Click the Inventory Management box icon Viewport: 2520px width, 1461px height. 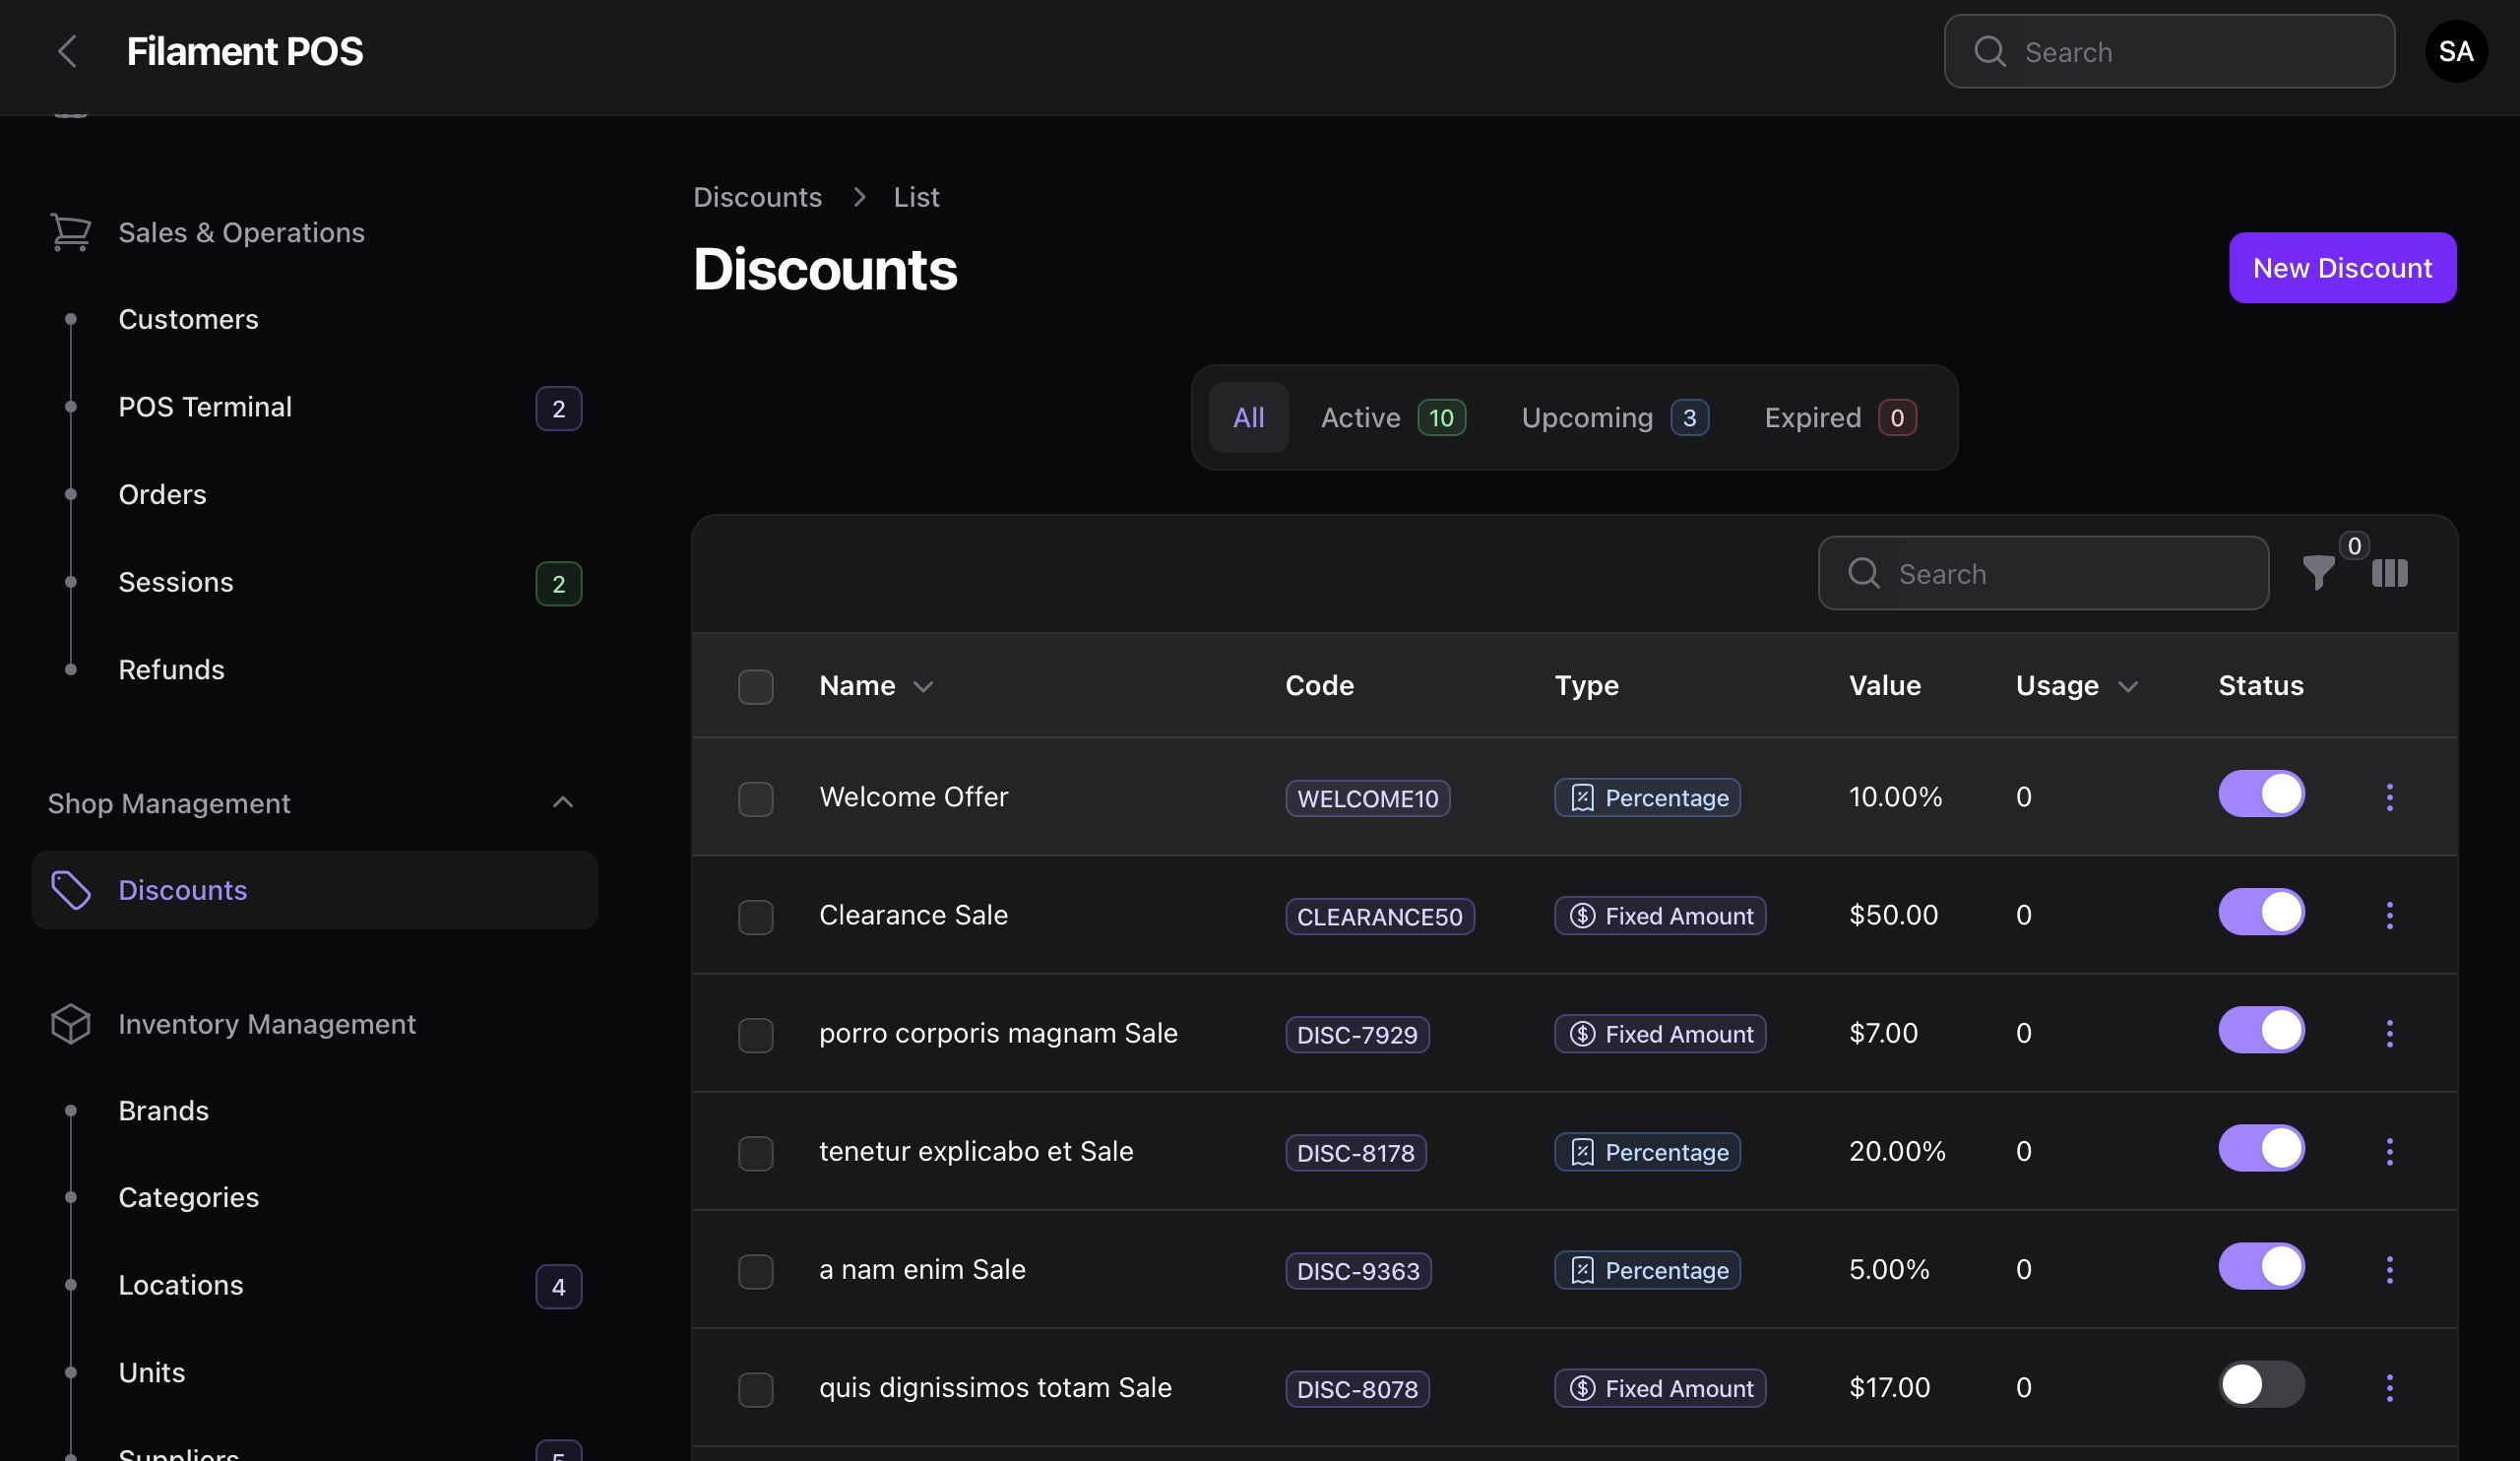click(x=71, y=1024)
